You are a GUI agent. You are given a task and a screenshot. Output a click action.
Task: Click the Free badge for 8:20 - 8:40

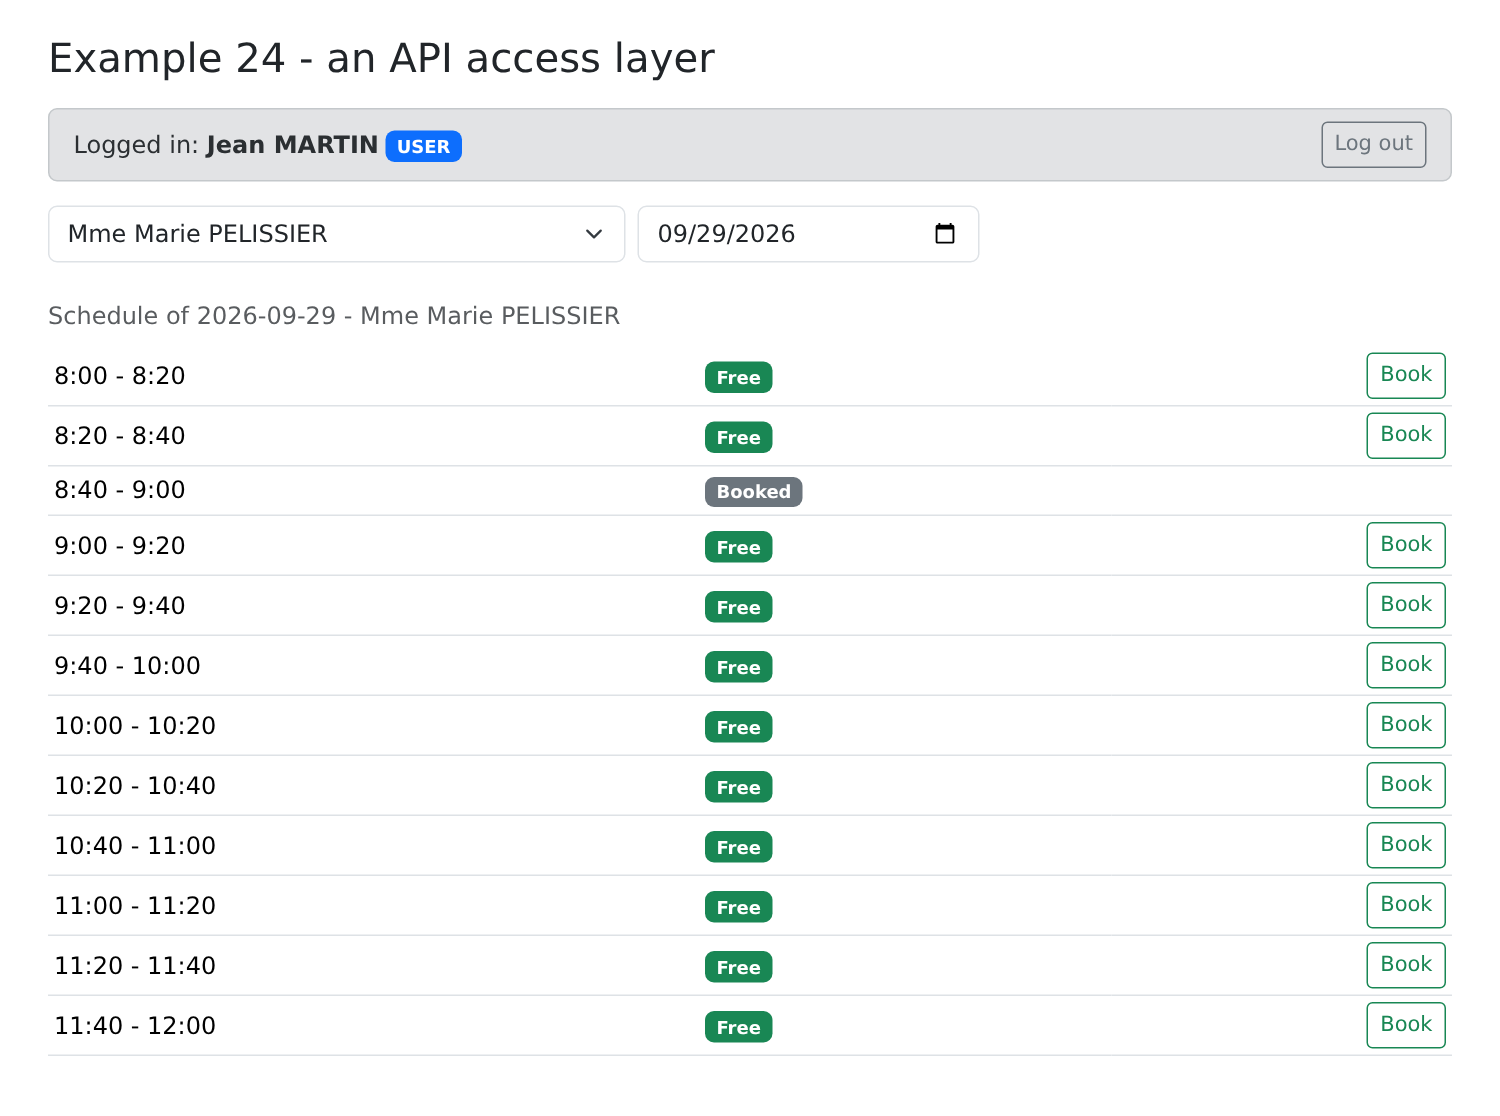pos(738,437)
